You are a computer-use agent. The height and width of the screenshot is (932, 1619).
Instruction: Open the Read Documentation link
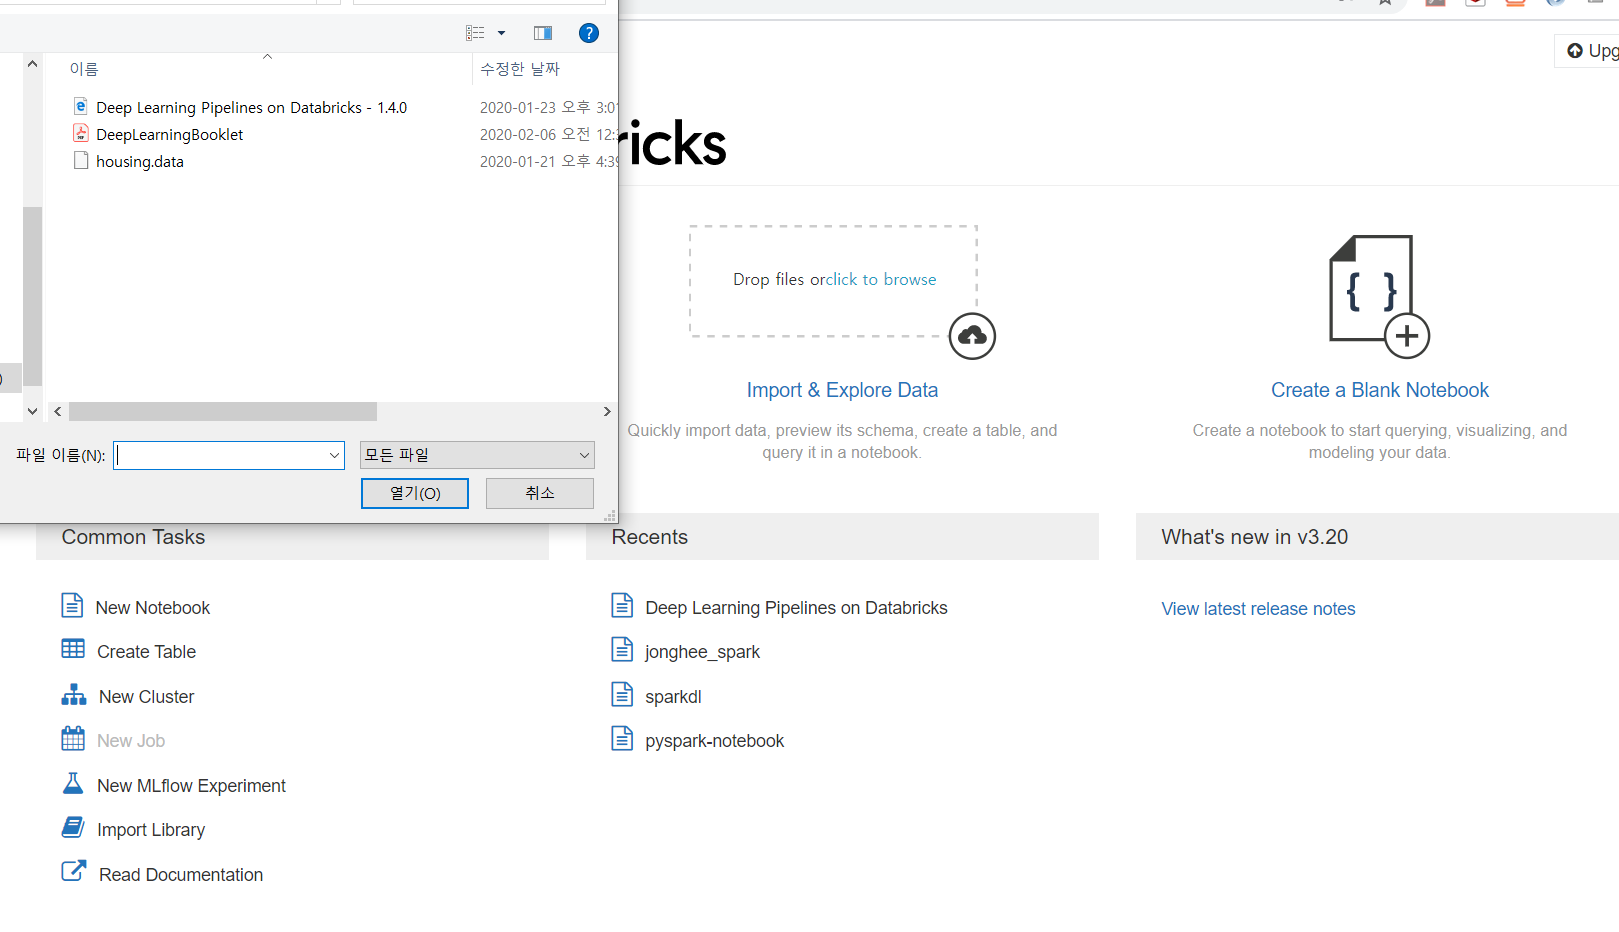pyautogui.click(x=181, y=875)
